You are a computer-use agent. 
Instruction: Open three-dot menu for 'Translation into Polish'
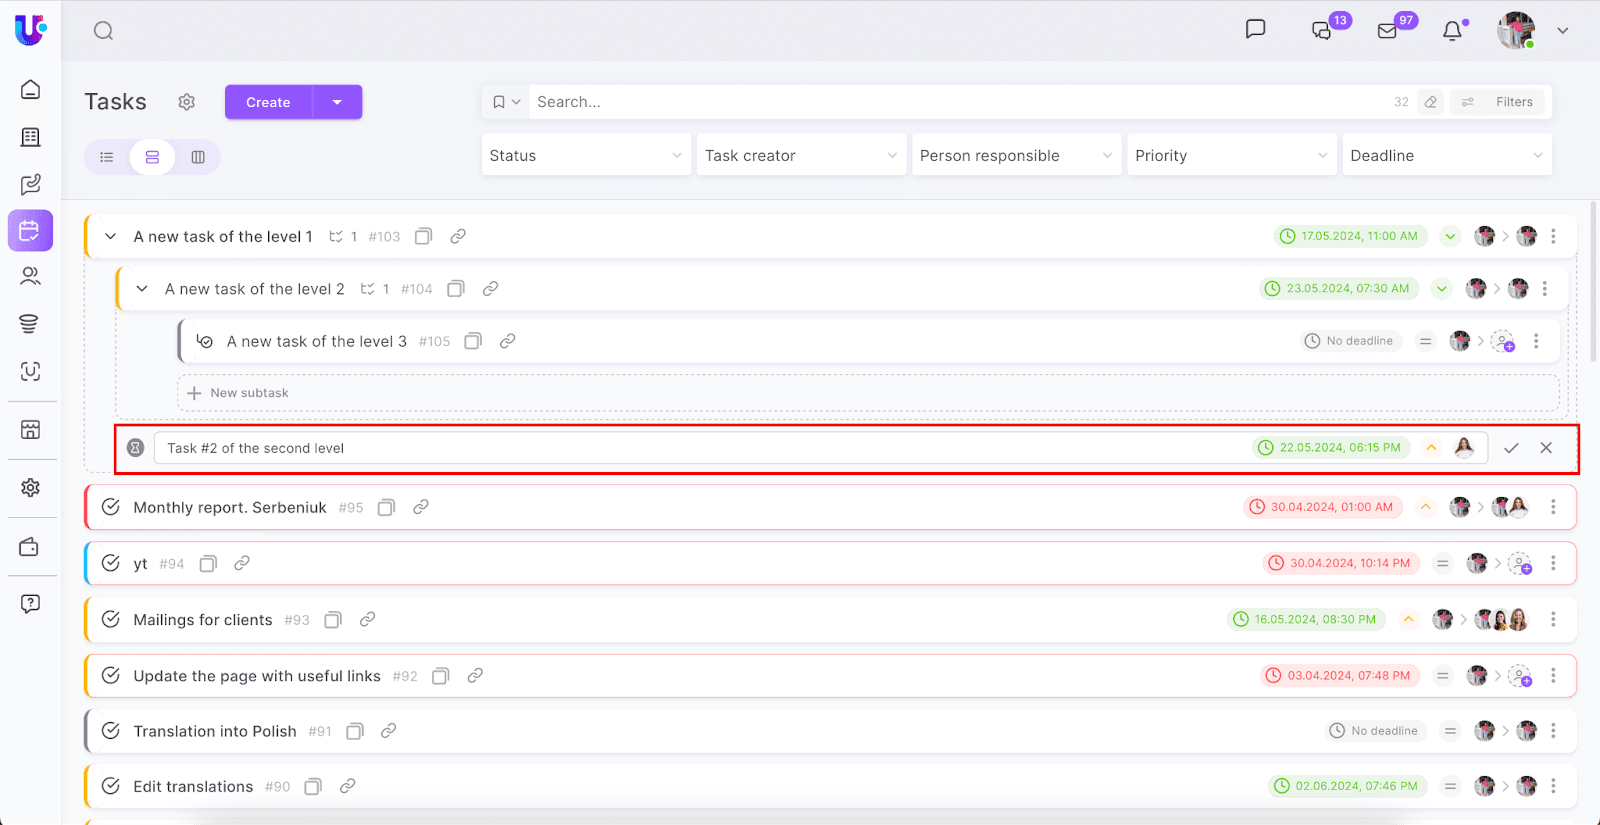coord(1553,731)
